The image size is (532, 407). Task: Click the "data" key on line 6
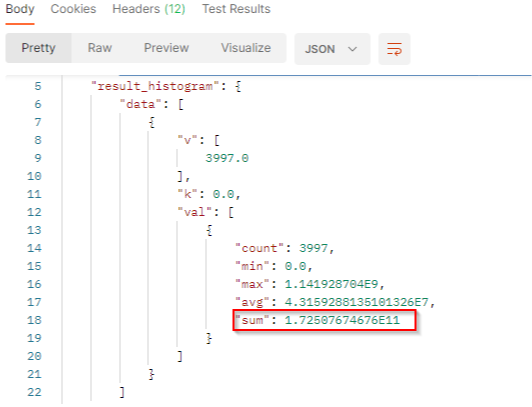point(140,104)
